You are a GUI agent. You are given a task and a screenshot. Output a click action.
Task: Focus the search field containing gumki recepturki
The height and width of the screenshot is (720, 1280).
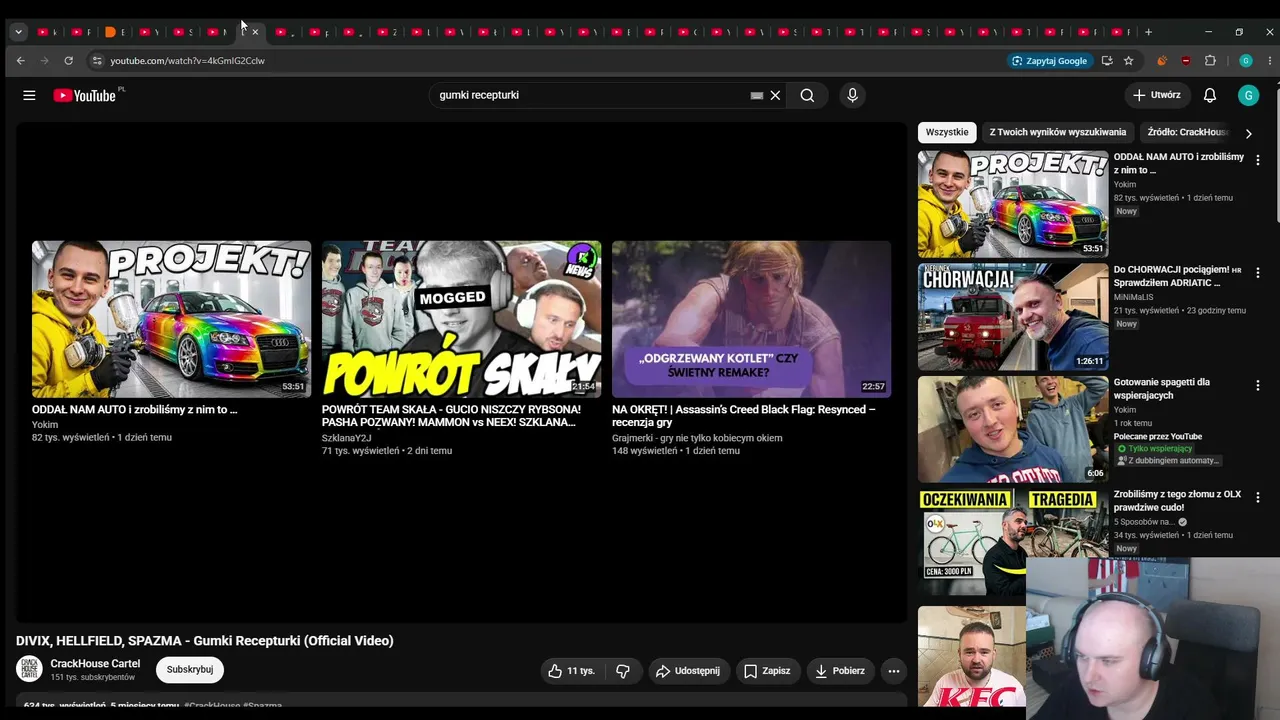(x=590, y=95)
